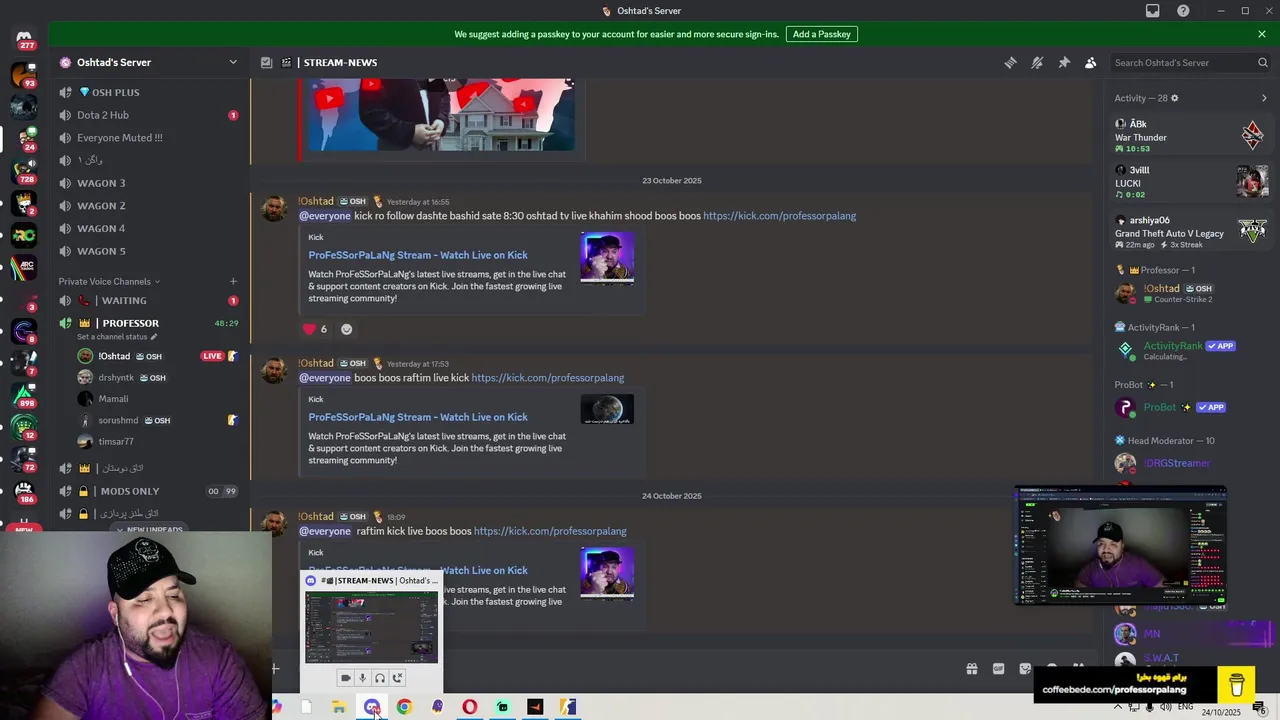Open embed title in 16:55 message
Screen dimensions: 1280x720
point(418,255)
